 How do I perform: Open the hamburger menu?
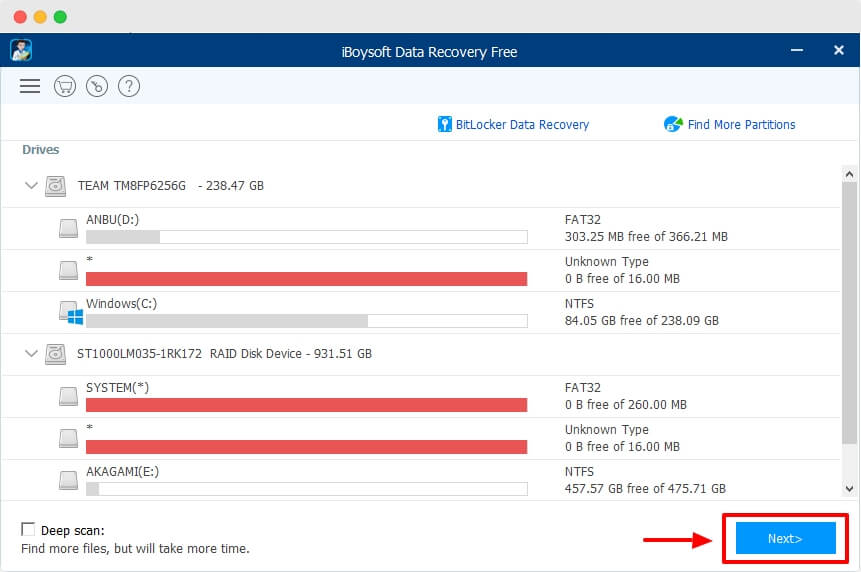point(30,86)
